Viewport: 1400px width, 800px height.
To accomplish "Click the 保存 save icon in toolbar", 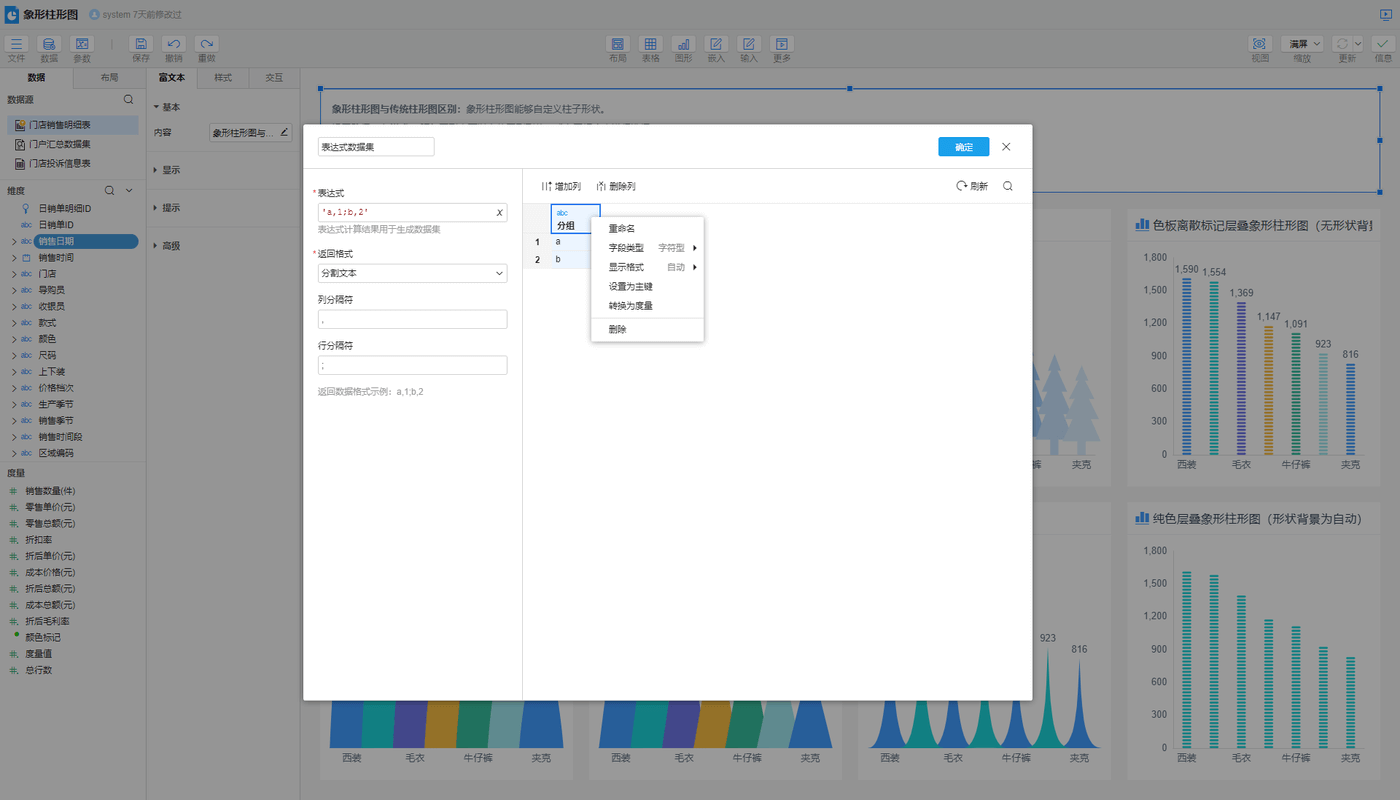I will (141, 44).
